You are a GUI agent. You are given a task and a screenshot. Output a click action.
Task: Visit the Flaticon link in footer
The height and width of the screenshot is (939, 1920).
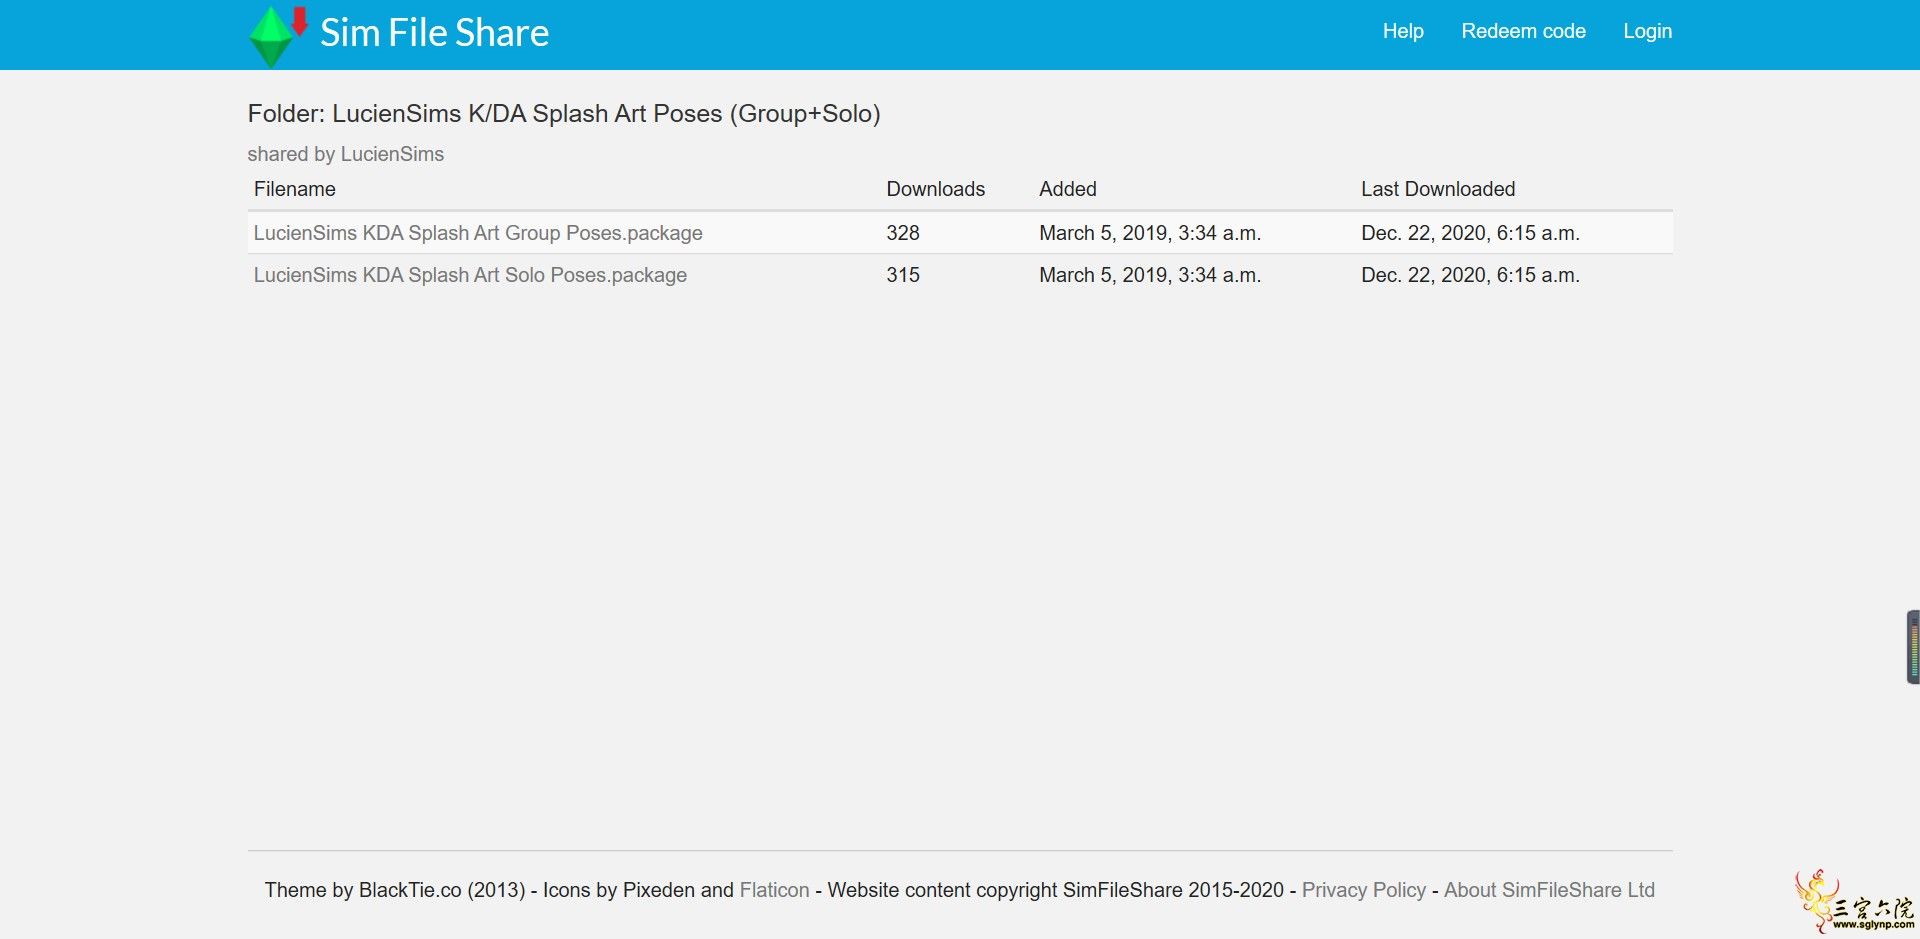tap(774, 890)
